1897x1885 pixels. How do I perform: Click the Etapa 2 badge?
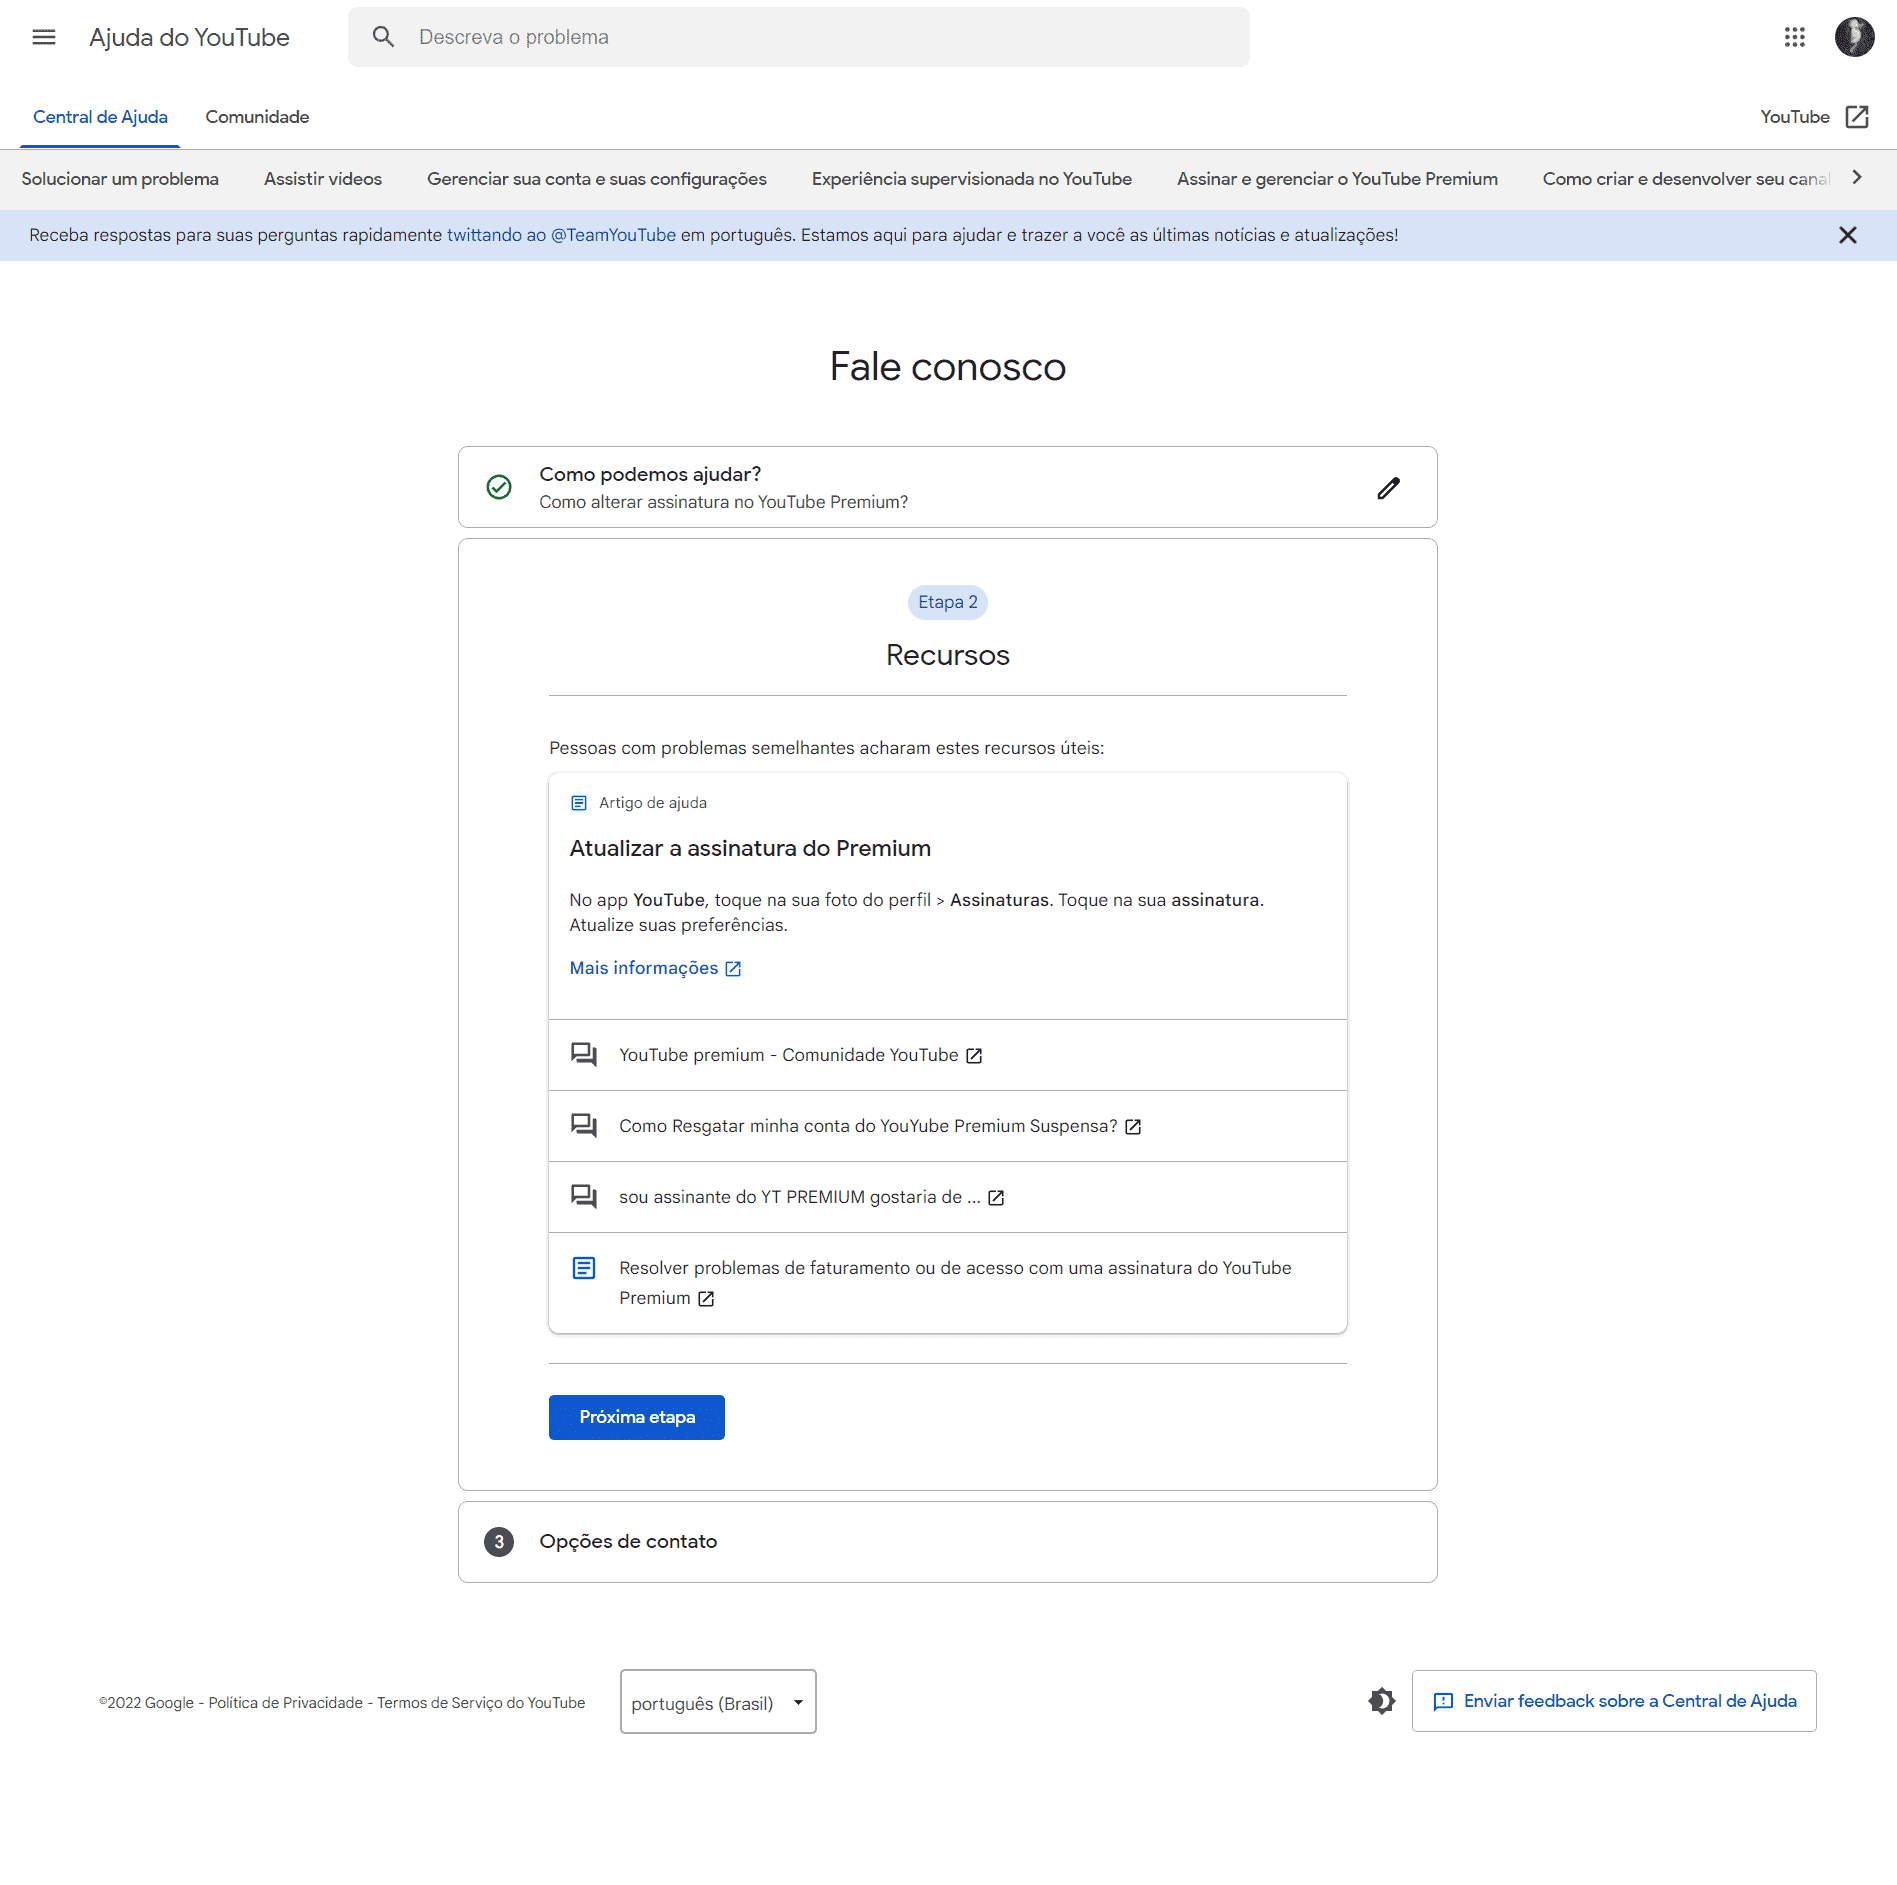(948, 602)
